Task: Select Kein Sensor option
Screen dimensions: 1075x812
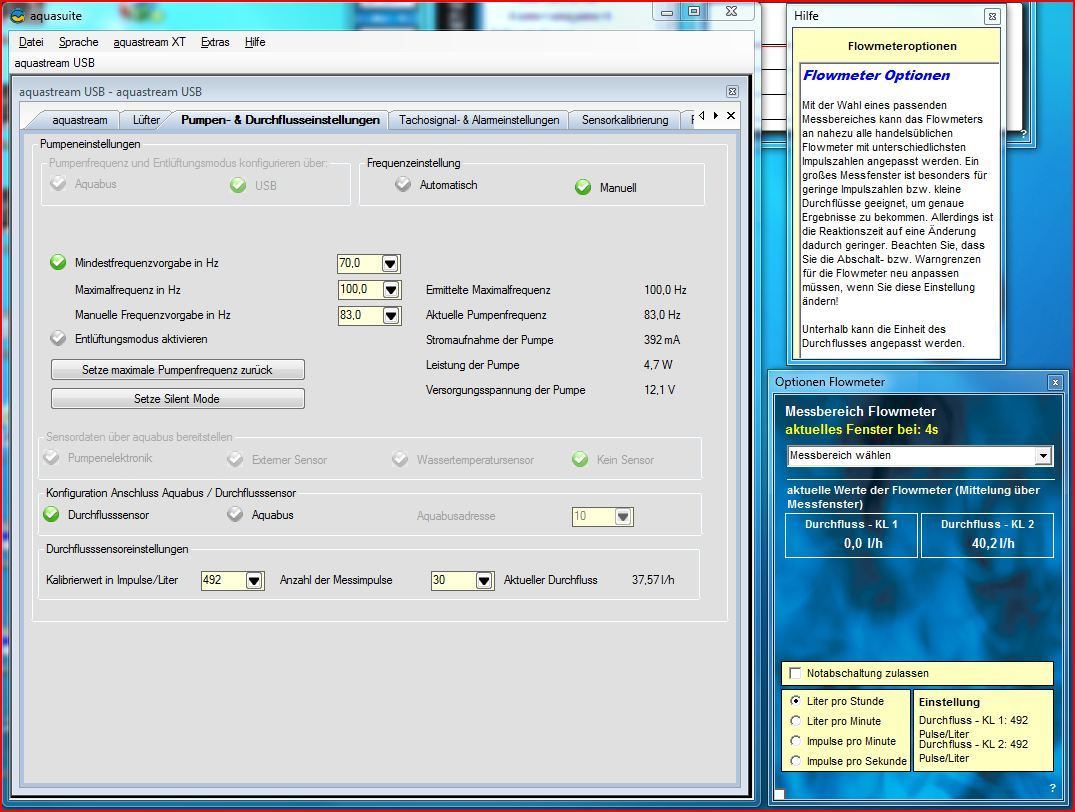Action: [x=580, y=459]
